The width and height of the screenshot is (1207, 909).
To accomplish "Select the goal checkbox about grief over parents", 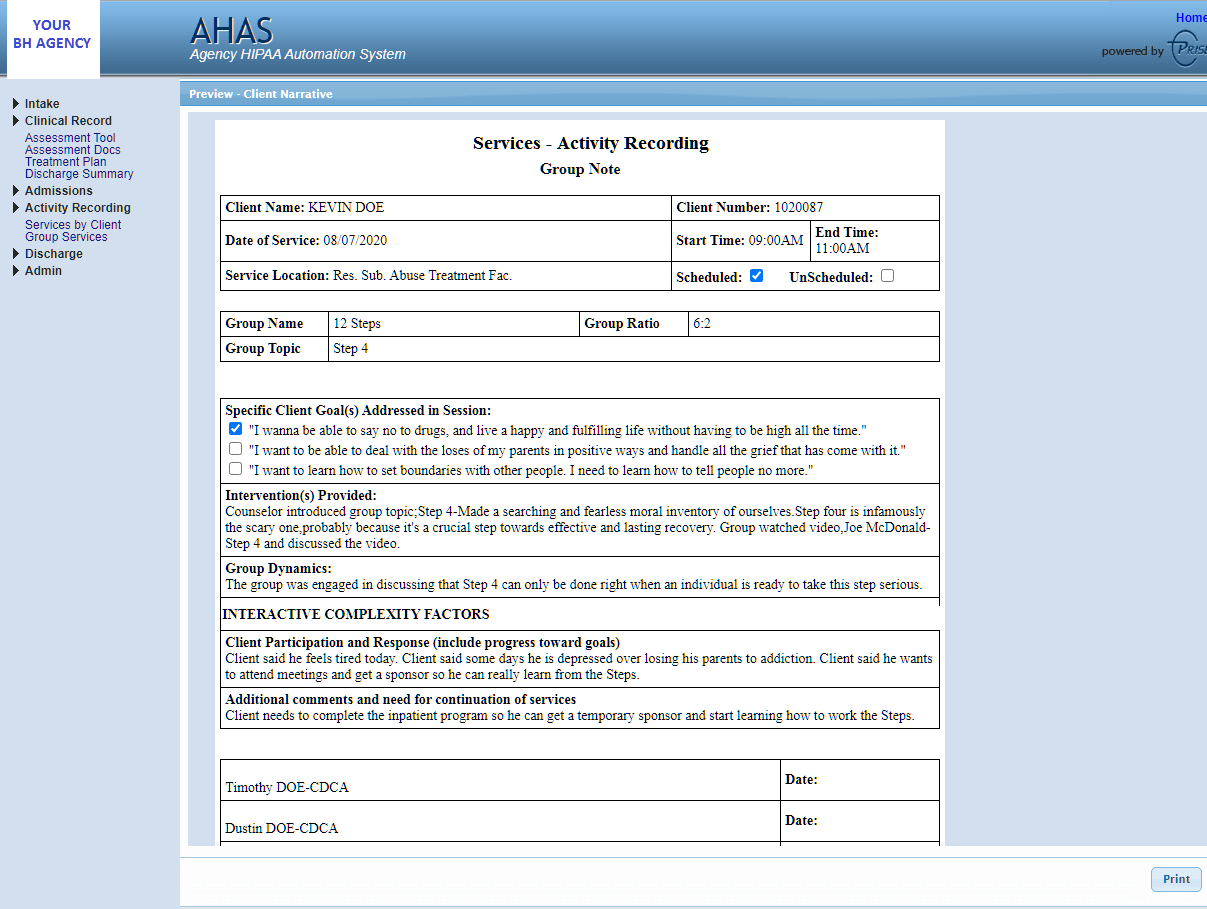I will pos(235,449).
